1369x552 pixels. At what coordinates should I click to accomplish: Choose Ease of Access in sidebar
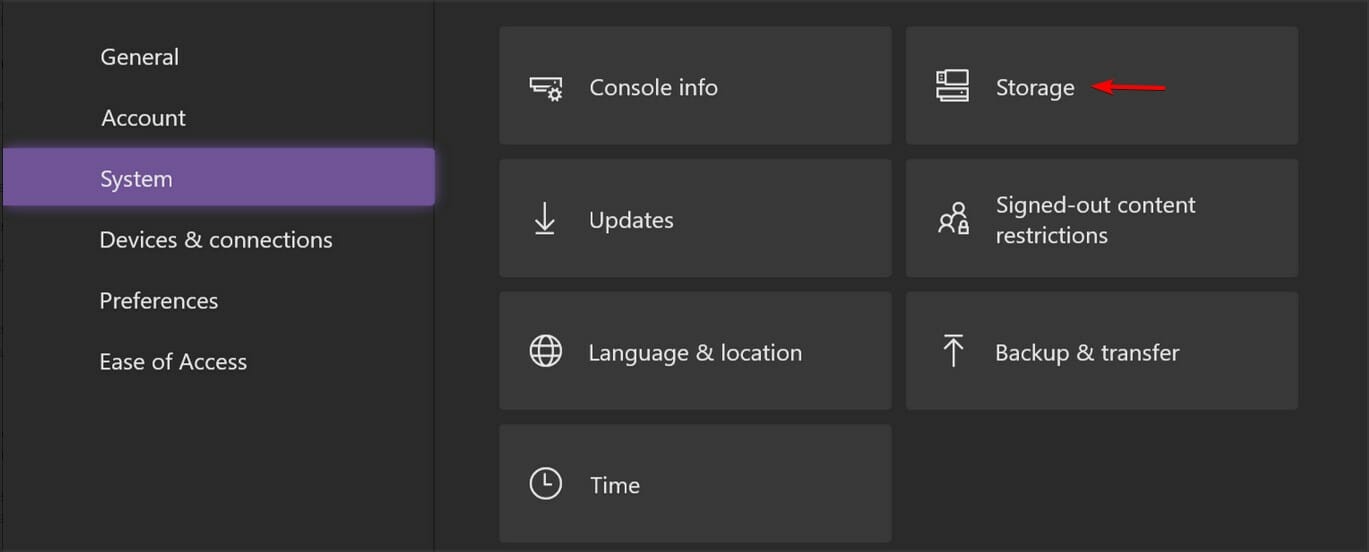[173, 362]
